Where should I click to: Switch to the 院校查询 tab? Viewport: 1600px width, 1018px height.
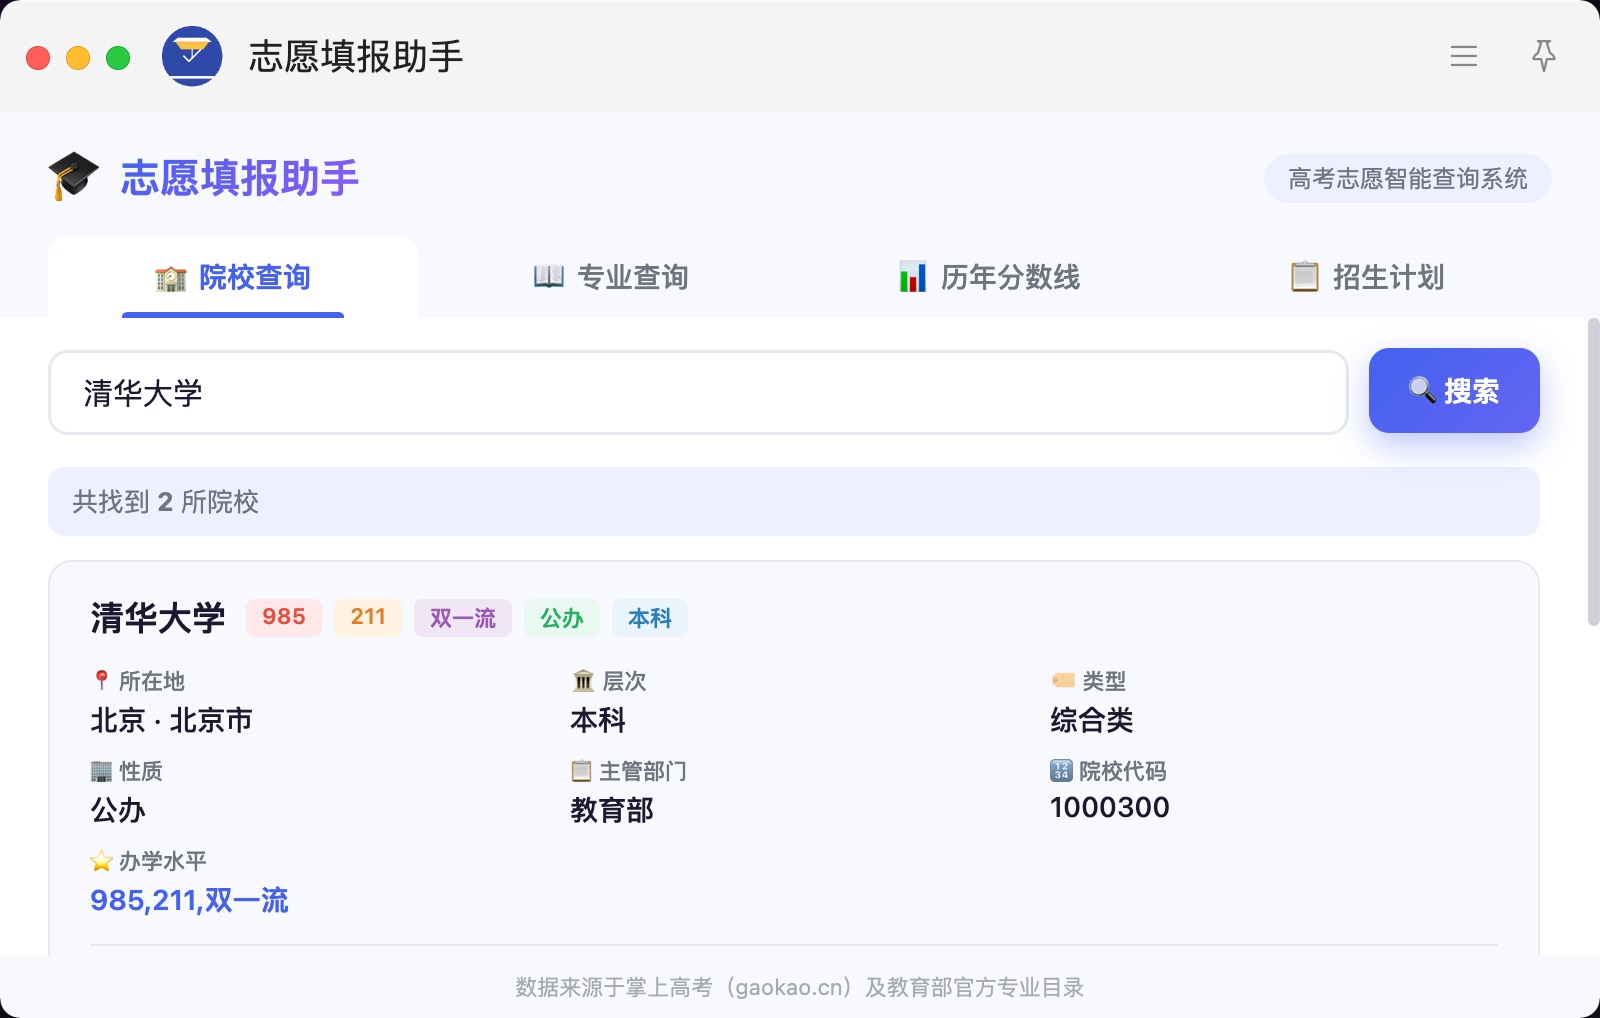tap(233, 277)
